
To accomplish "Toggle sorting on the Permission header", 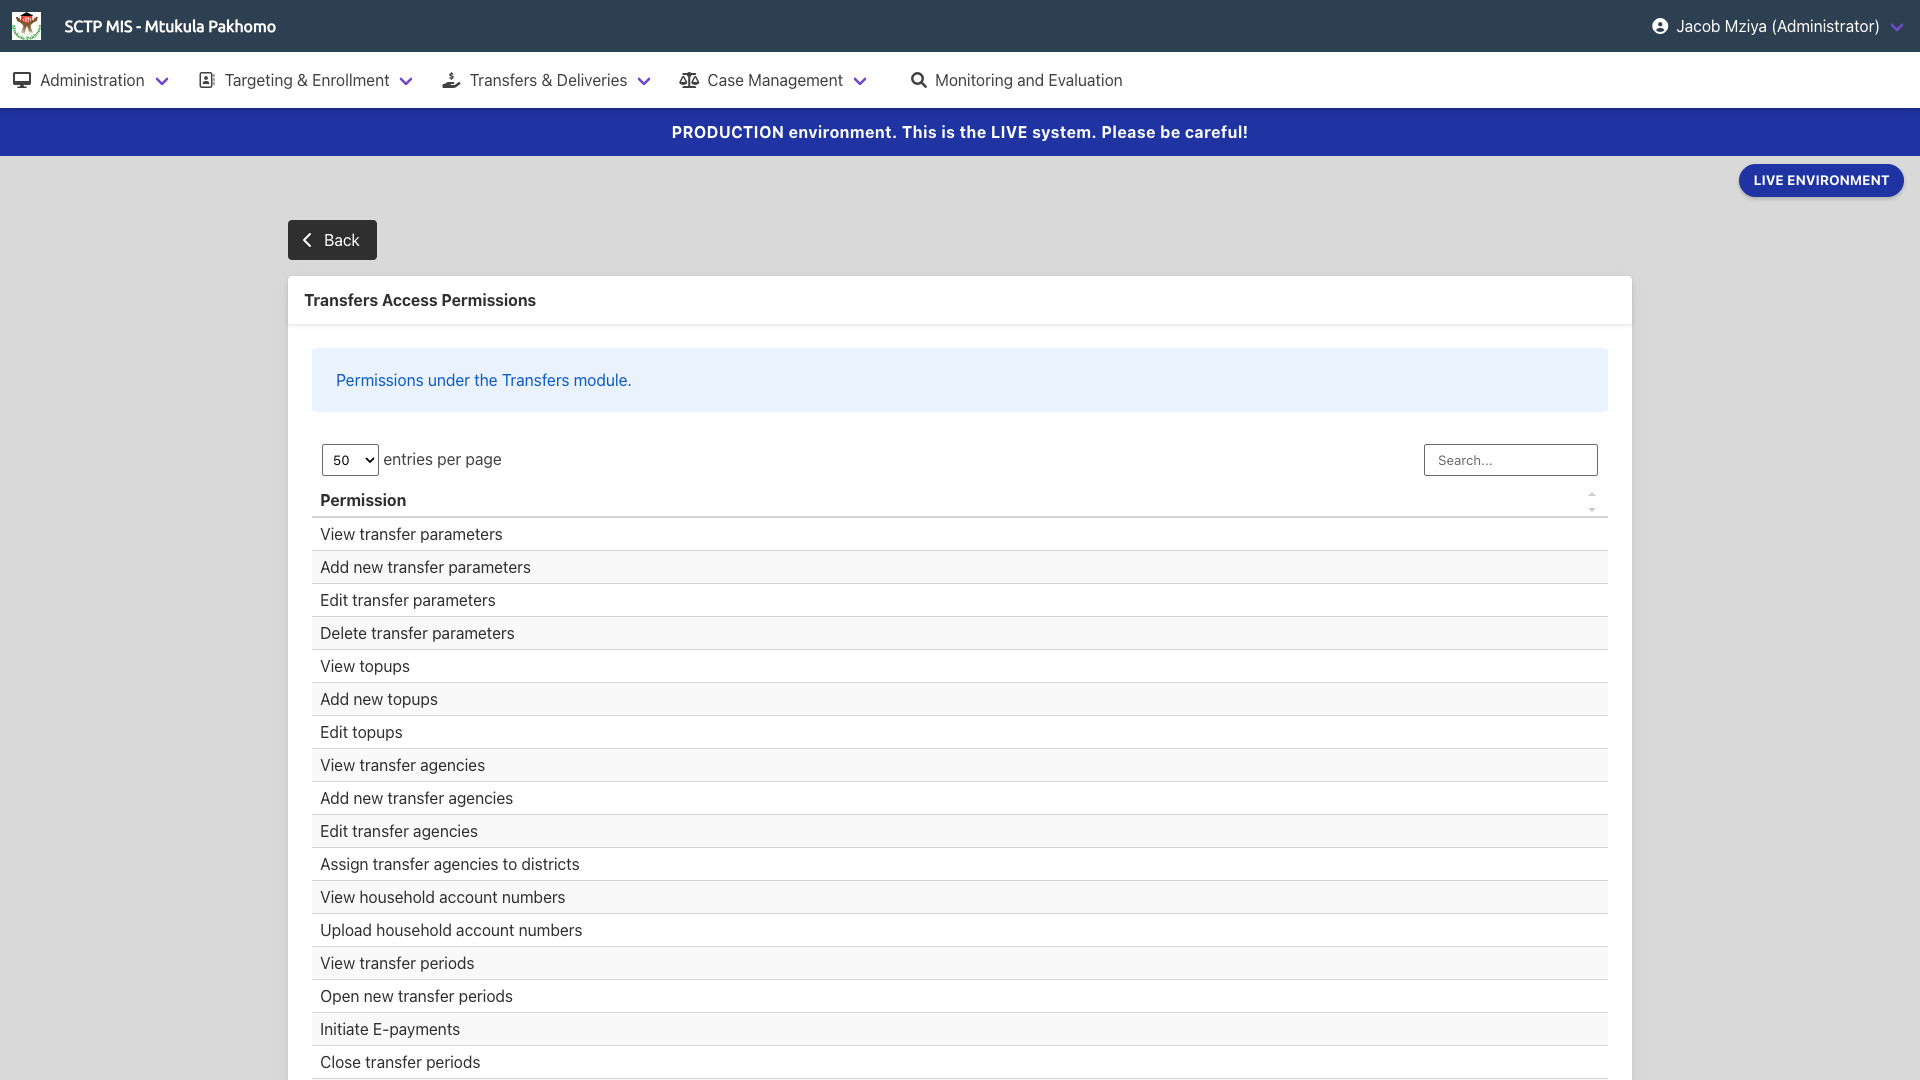I will (363, 500).
